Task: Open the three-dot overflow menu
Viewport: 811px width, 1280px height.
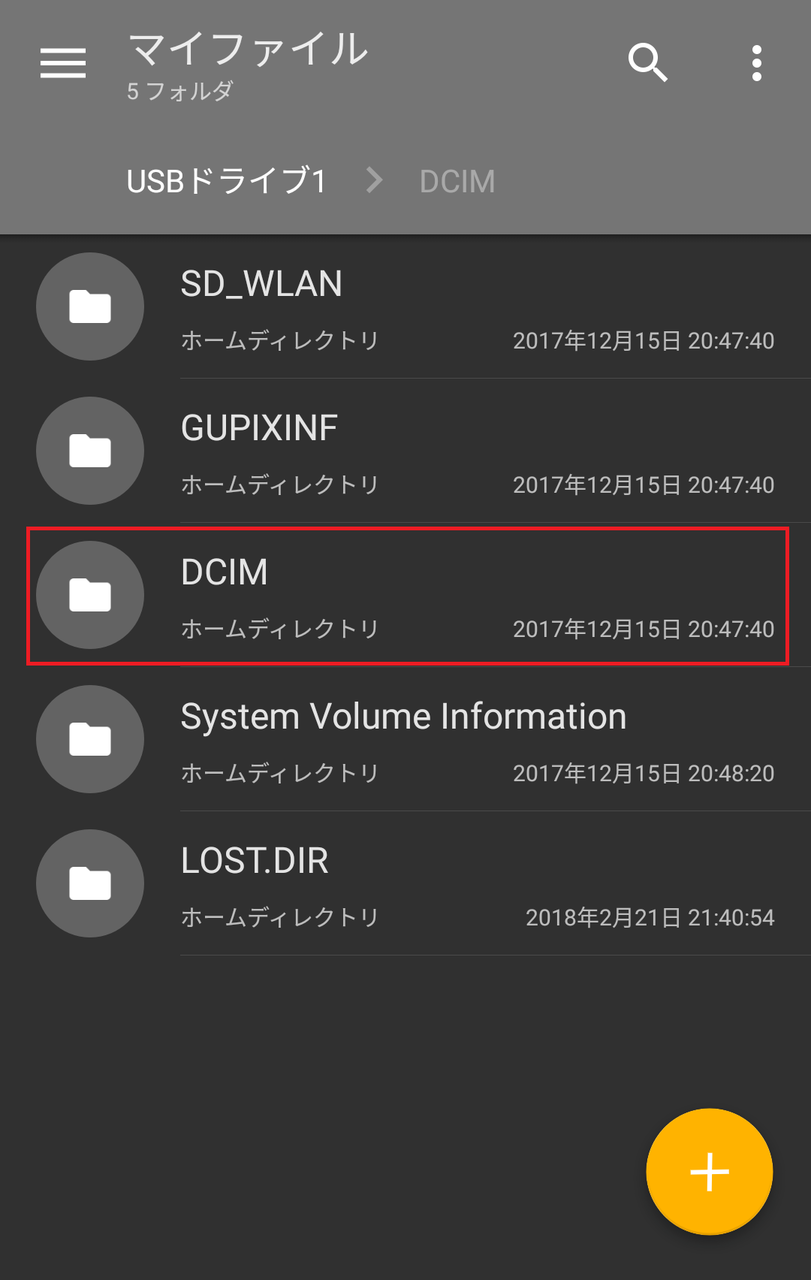Action: [x=757, y=63]
